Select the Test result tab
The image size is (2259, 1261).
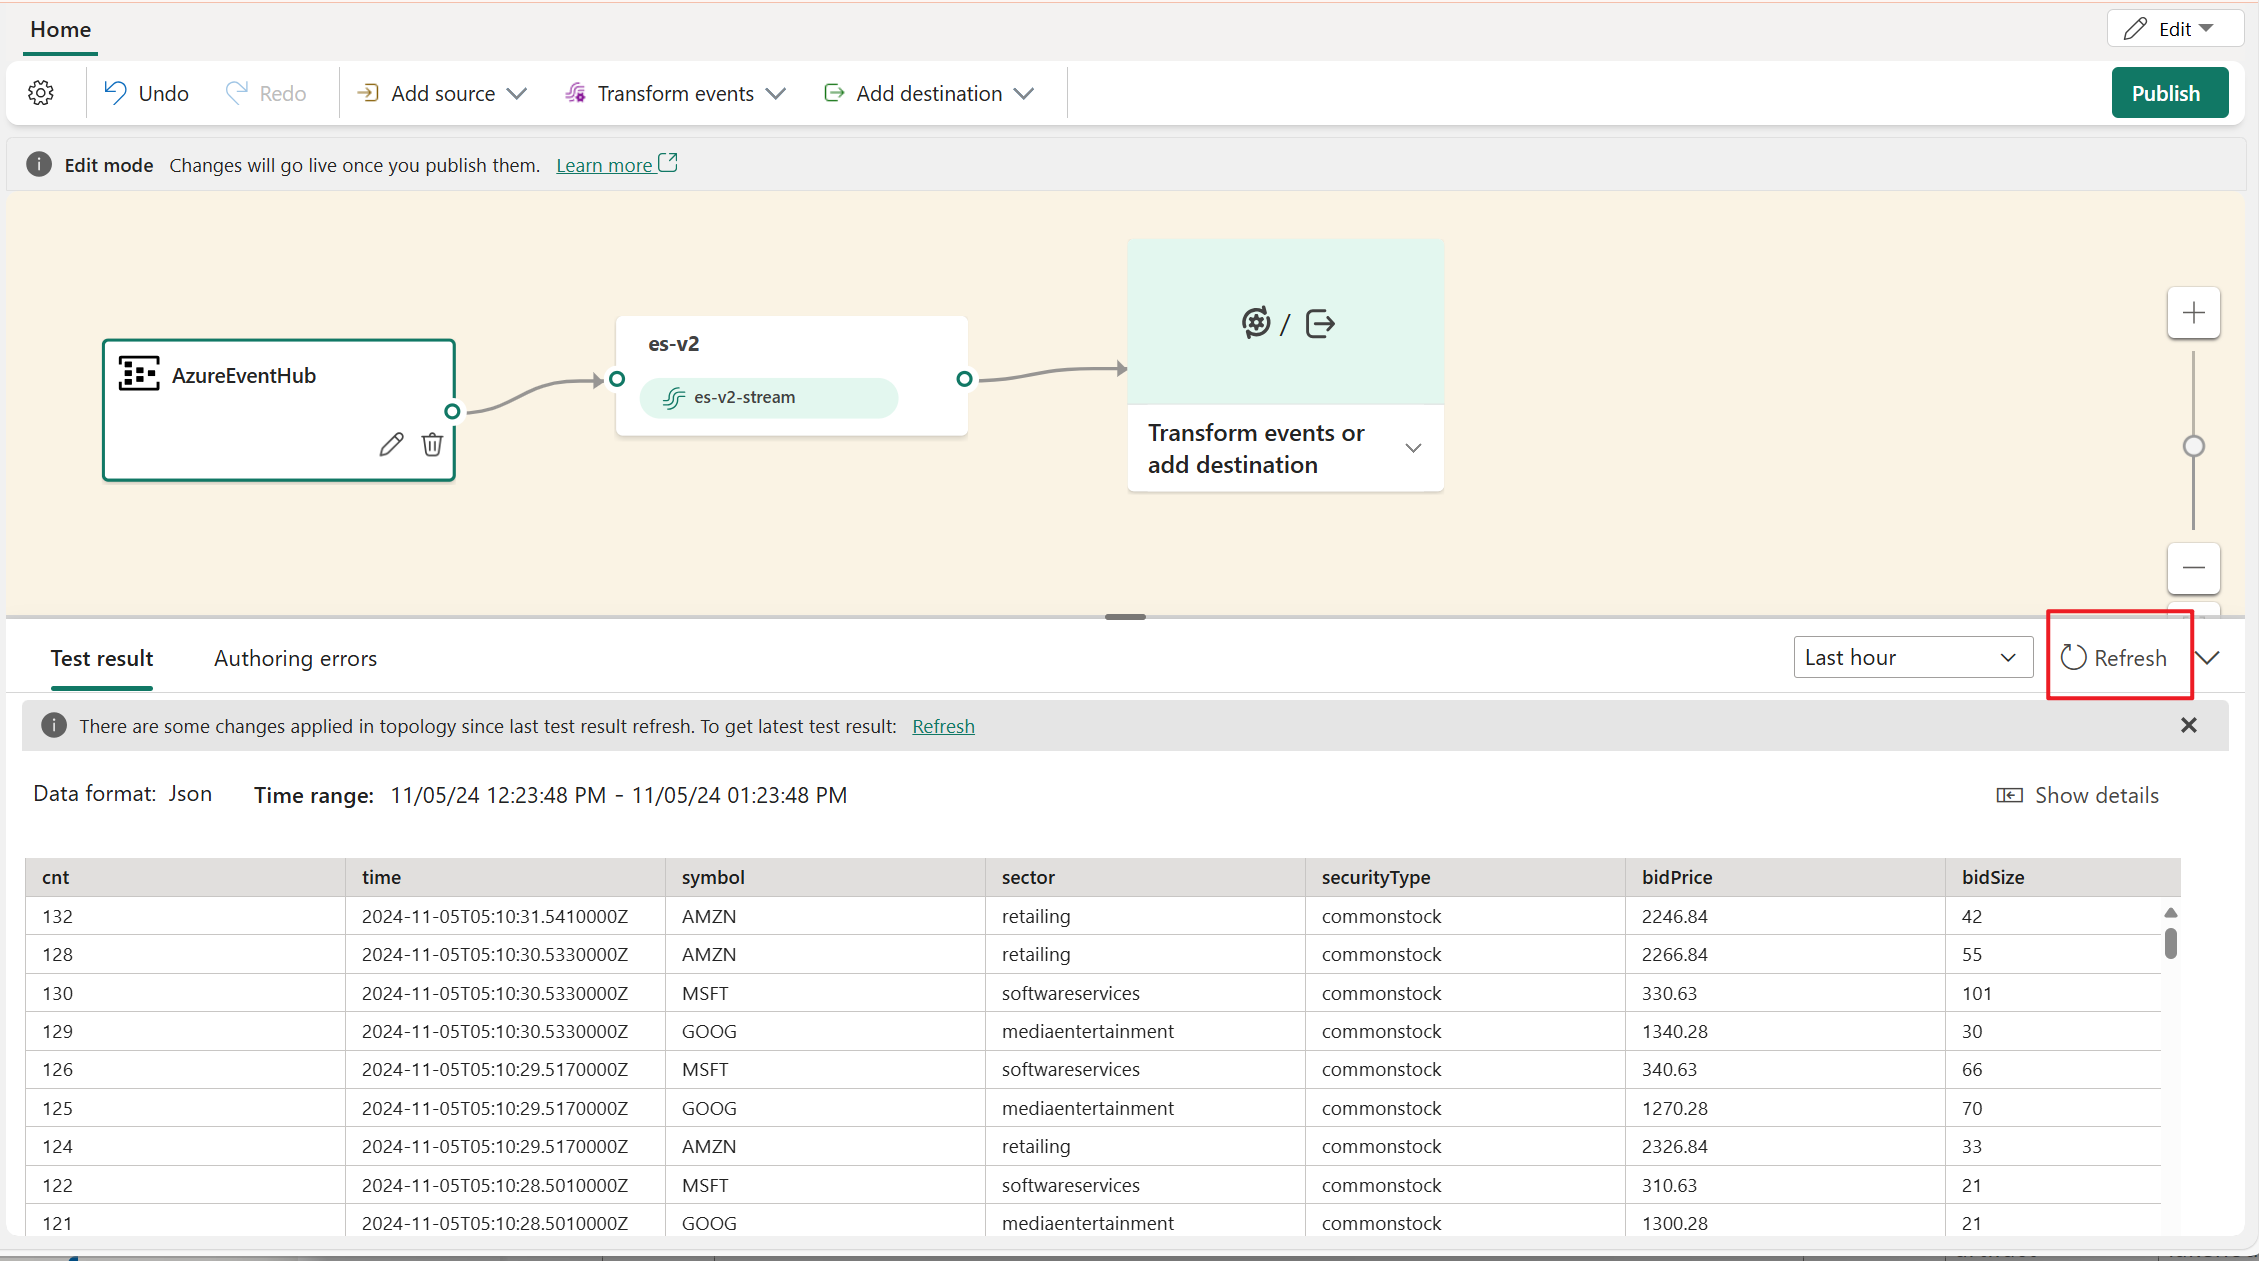tap(102, 658)
